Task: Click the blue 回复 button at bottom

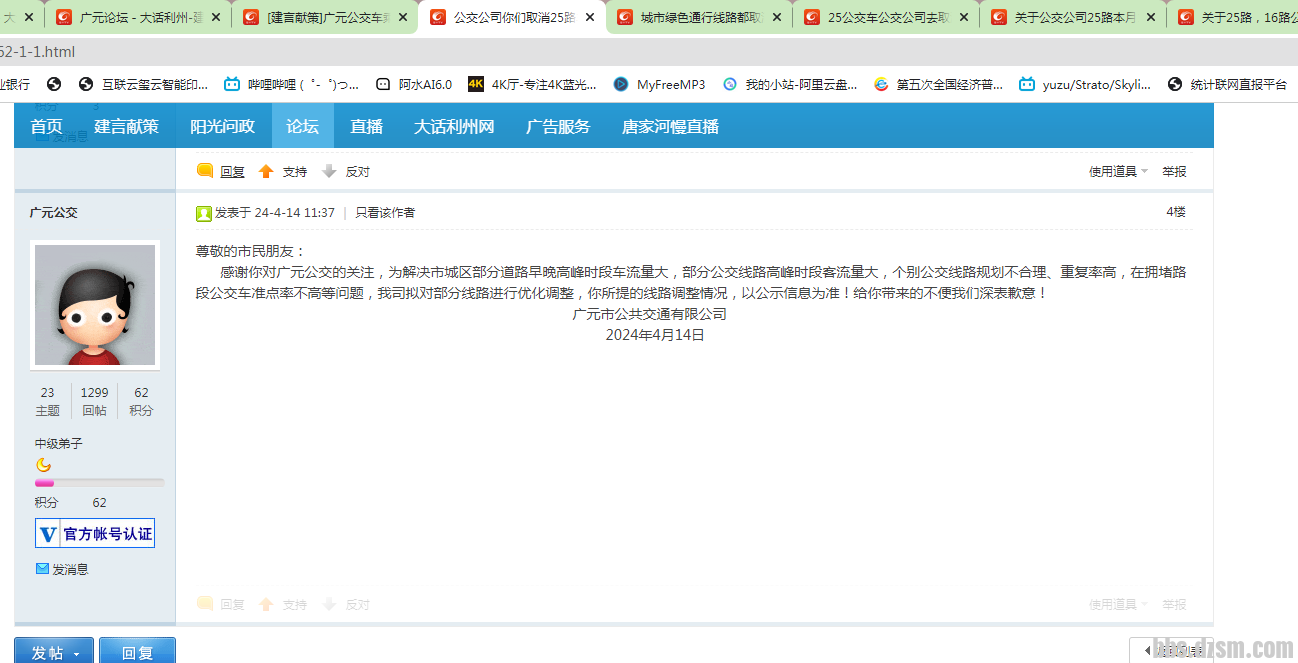Action: coord(137,652)
